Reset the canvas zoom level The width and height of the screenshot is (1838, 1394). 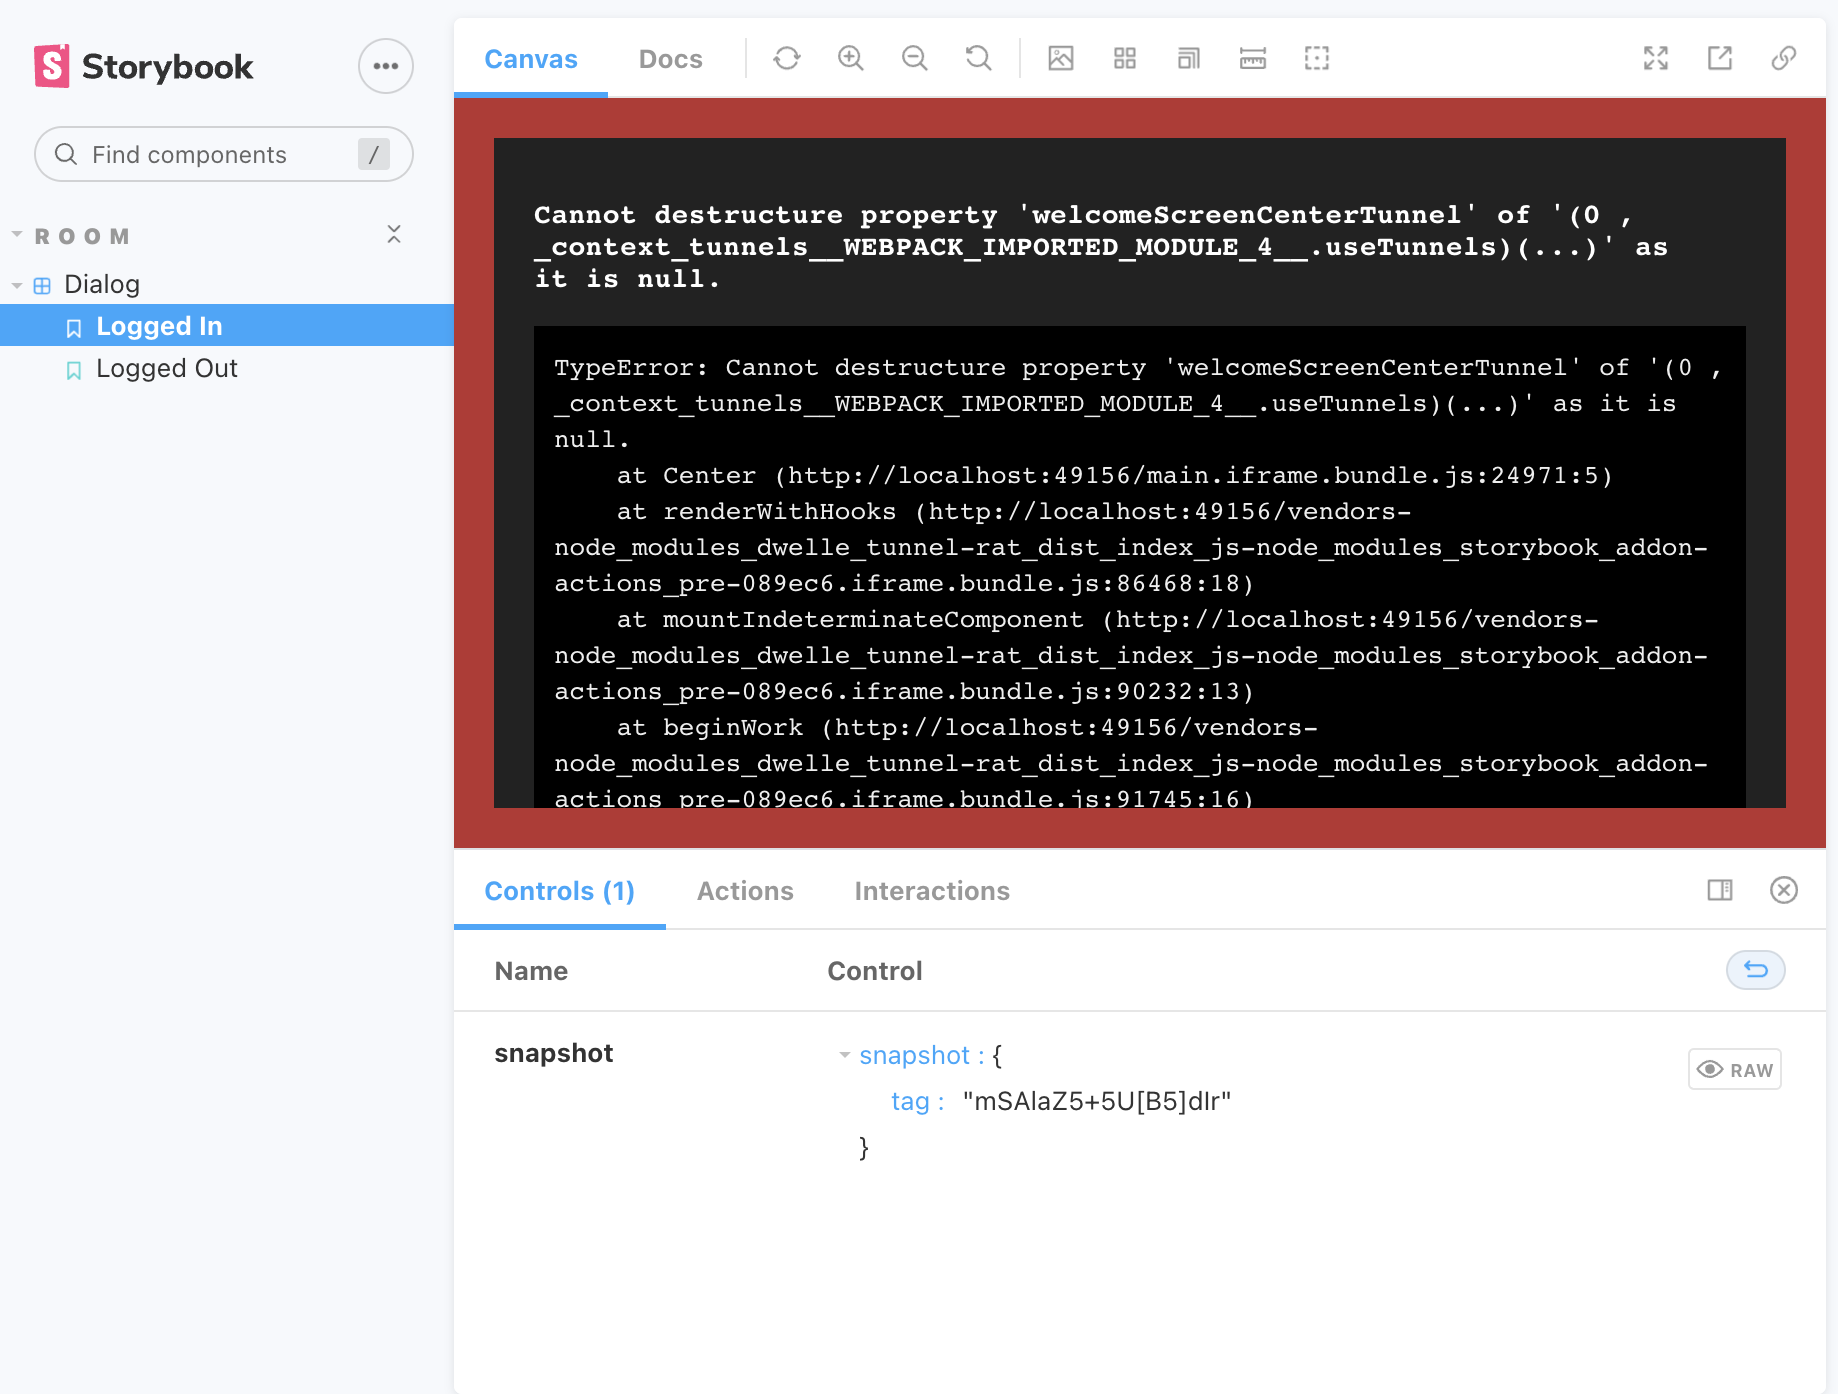[979, 58]
